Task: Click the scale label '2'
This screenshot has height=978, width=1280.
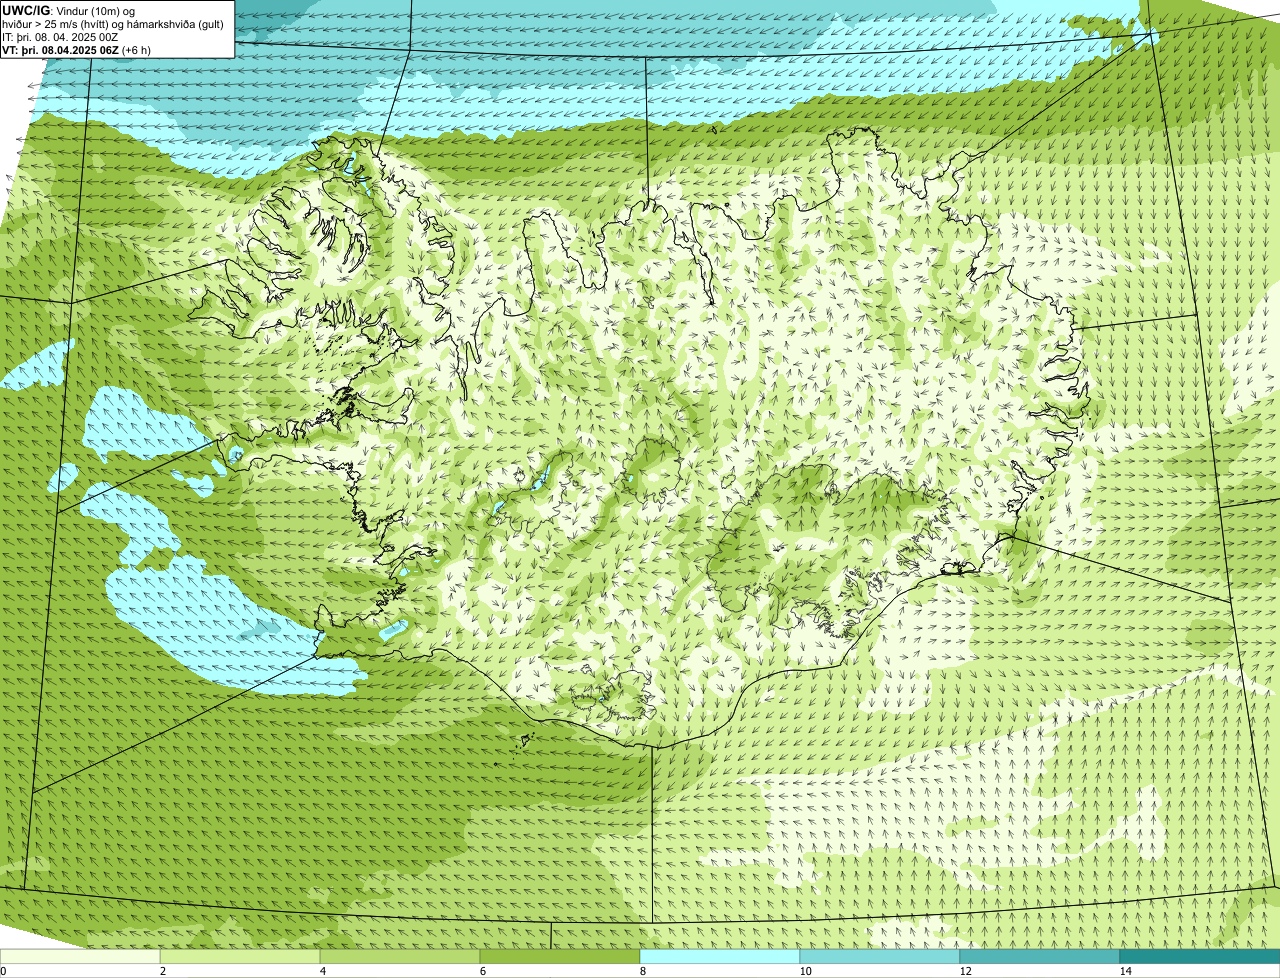Action: coord(162,971)
